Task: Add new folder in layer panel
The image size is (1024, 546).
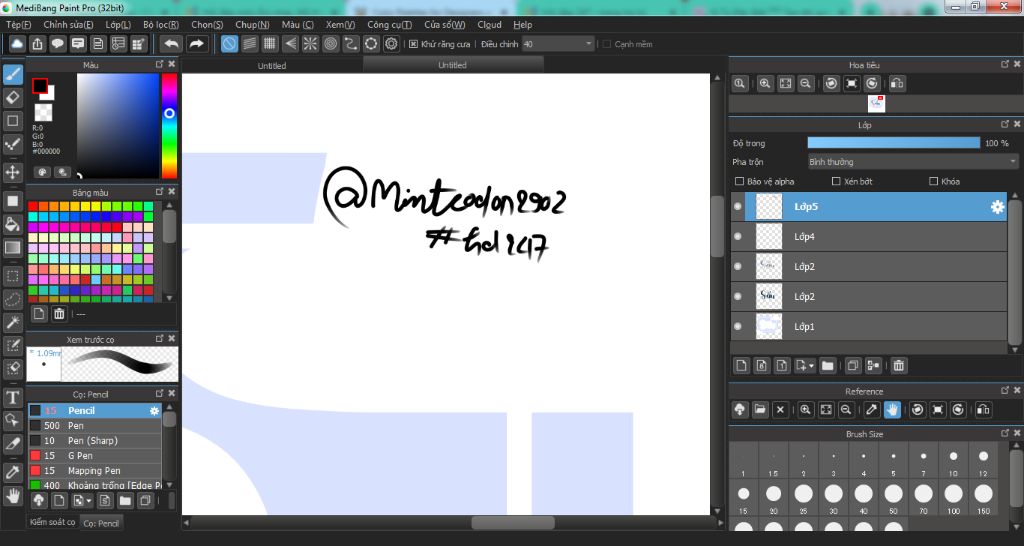Action: pos(827,366)
